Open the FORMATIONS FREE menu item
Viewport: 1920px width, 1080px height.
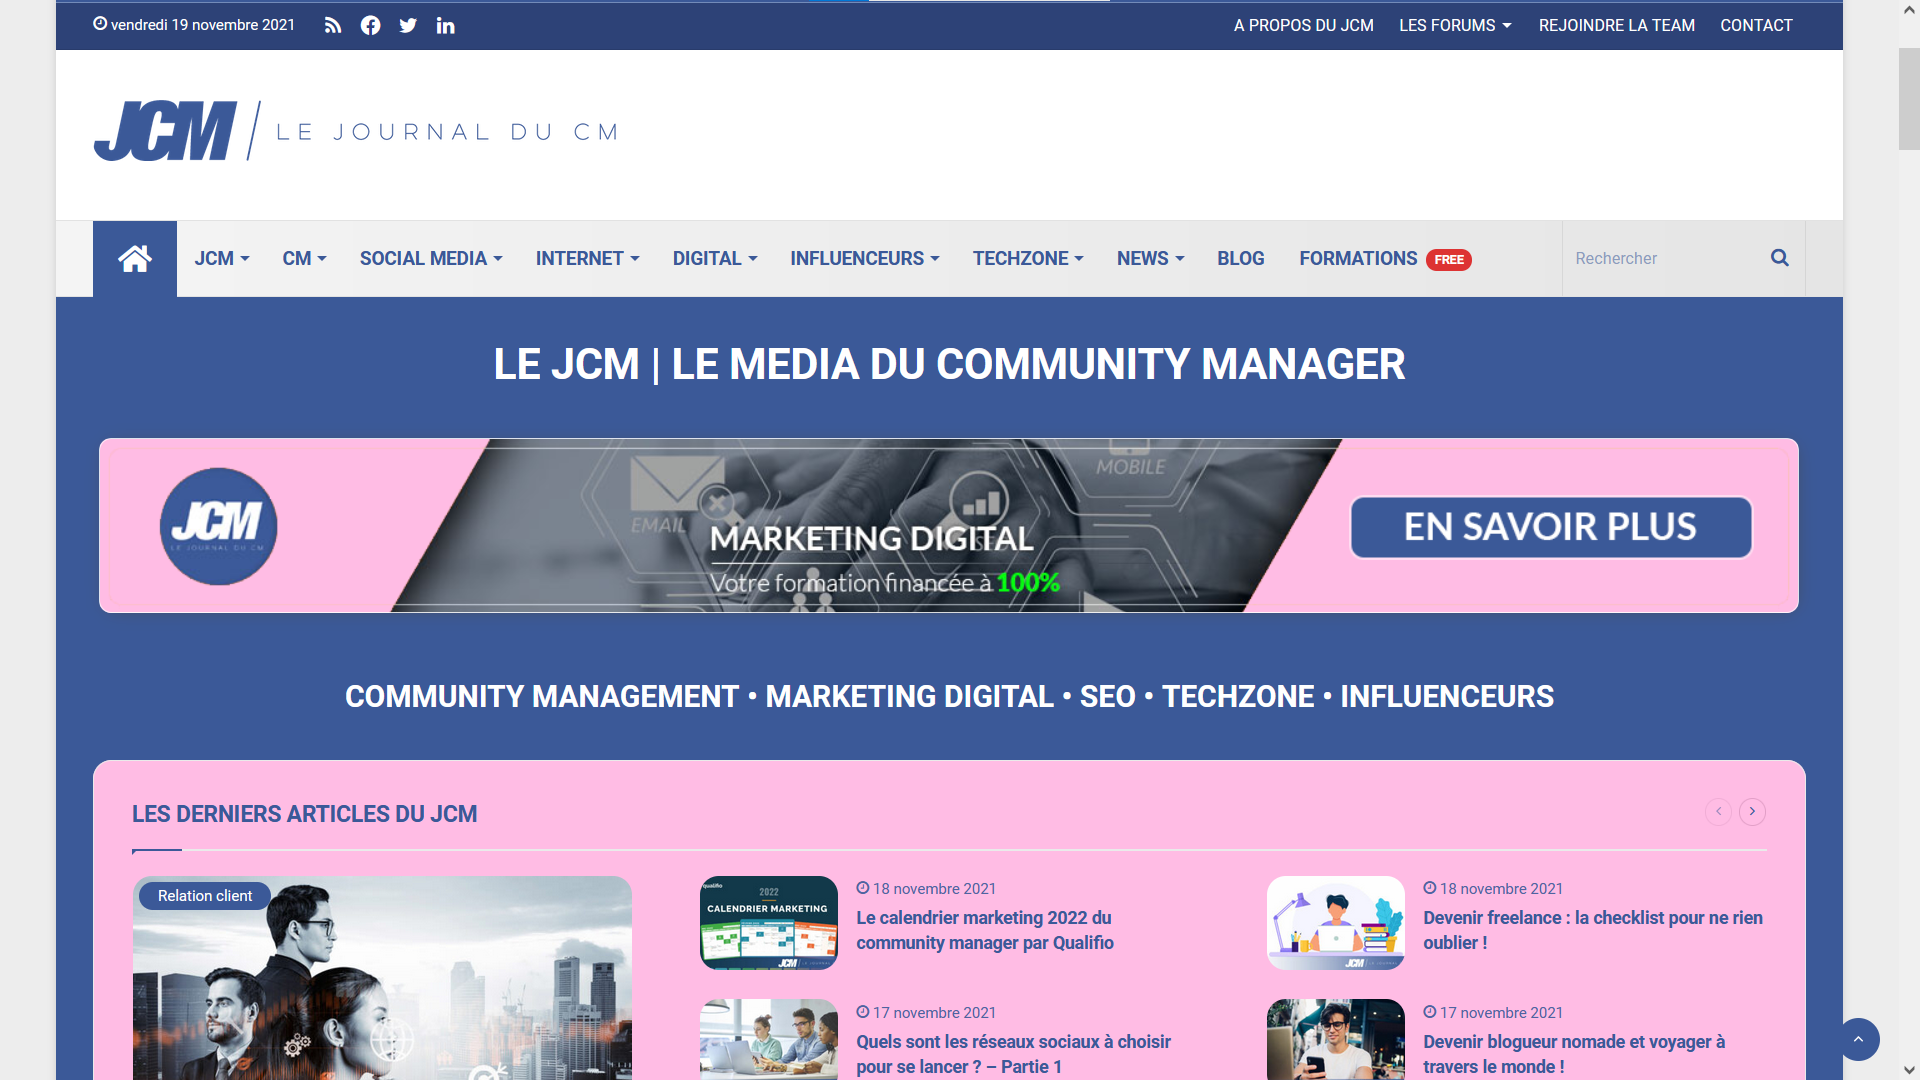(x=1385, y=259)
